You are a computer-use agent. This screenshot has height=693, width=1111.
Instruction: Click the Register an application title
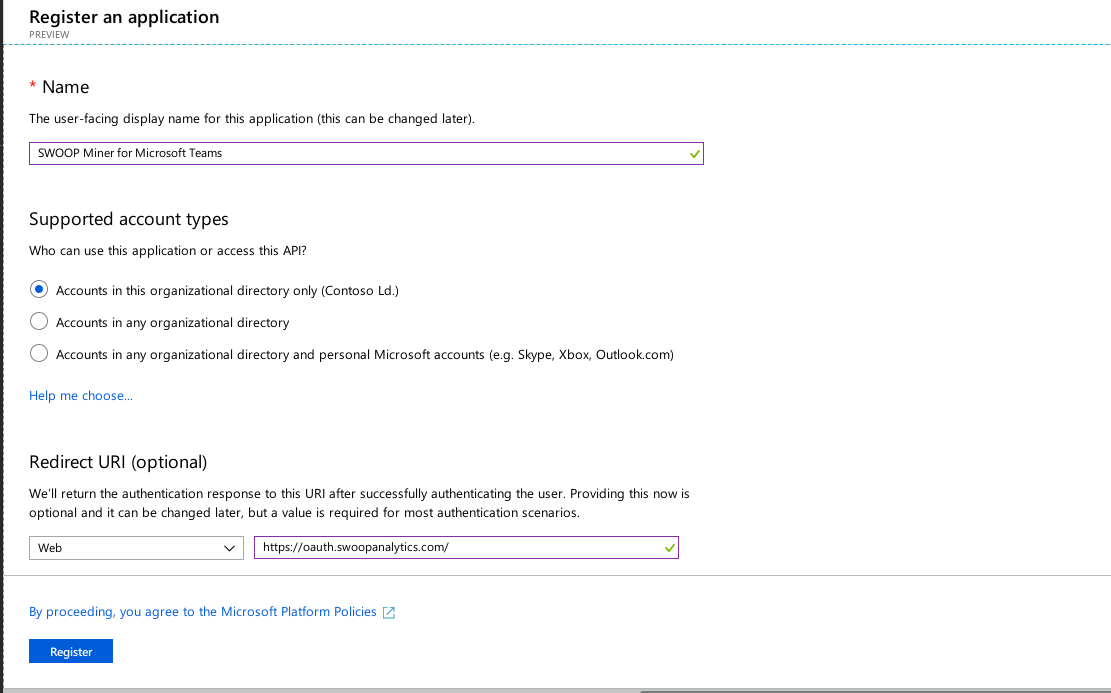[124, 17]
